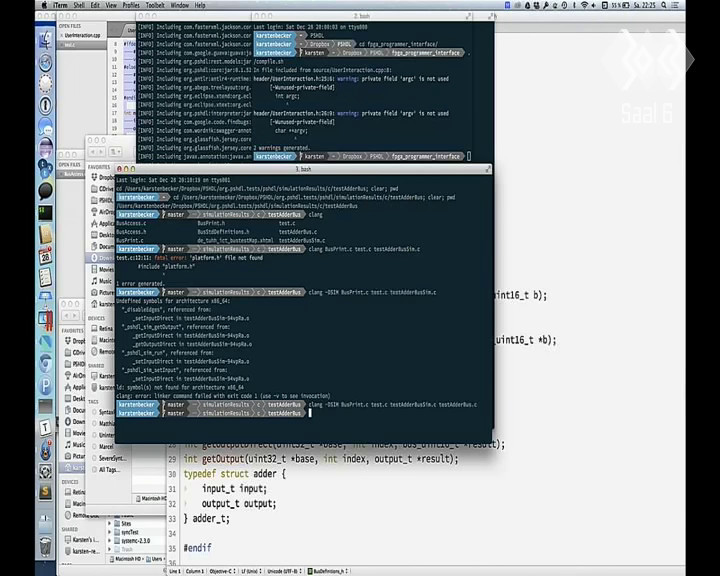Screen dimensions: 720x576
Task: Open the black speech bubble dock app
Action: click(x=45, y=191)
